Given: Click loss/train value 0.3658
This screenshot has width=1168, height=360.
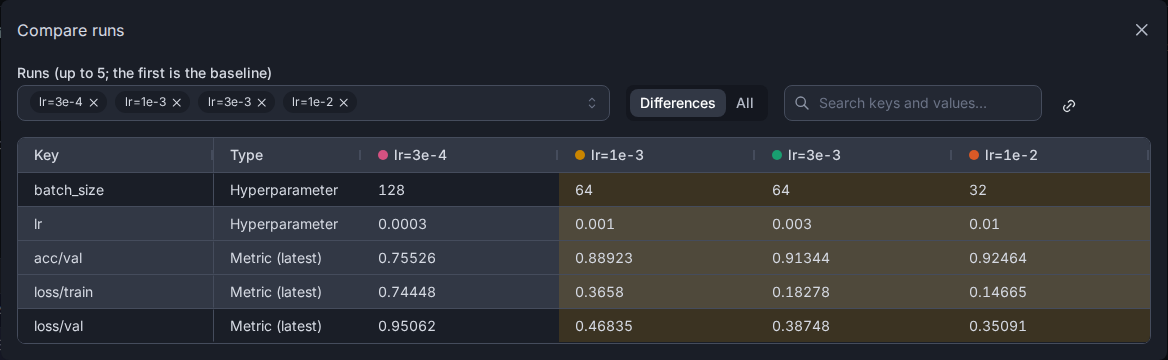Looking at the screenshot, I should click(600, 292).
